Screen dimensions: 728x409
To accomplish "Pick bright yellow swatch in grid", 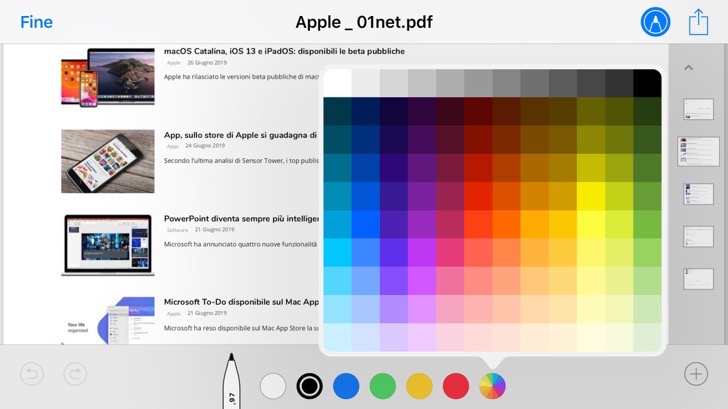I will (591, 196).
